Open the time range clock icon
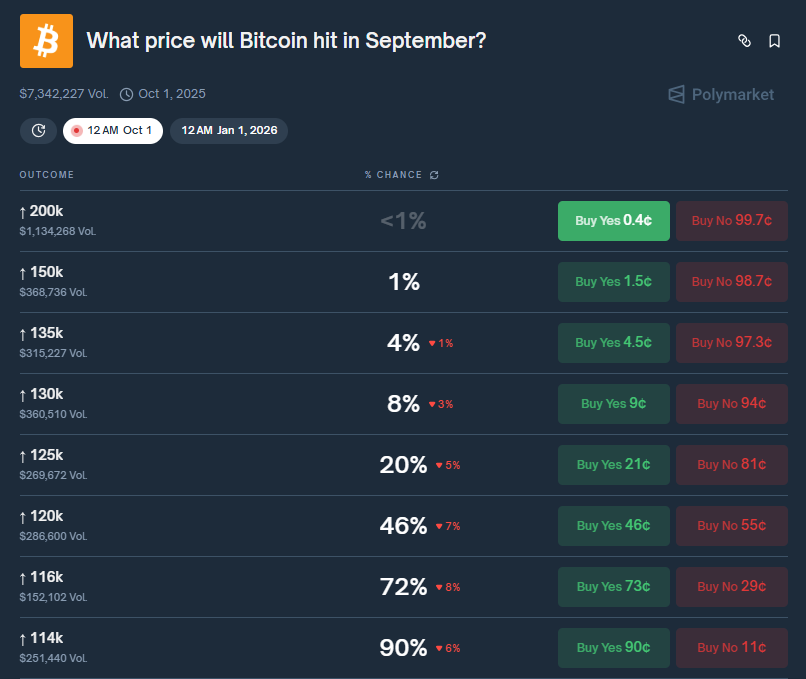 [38, 130]
